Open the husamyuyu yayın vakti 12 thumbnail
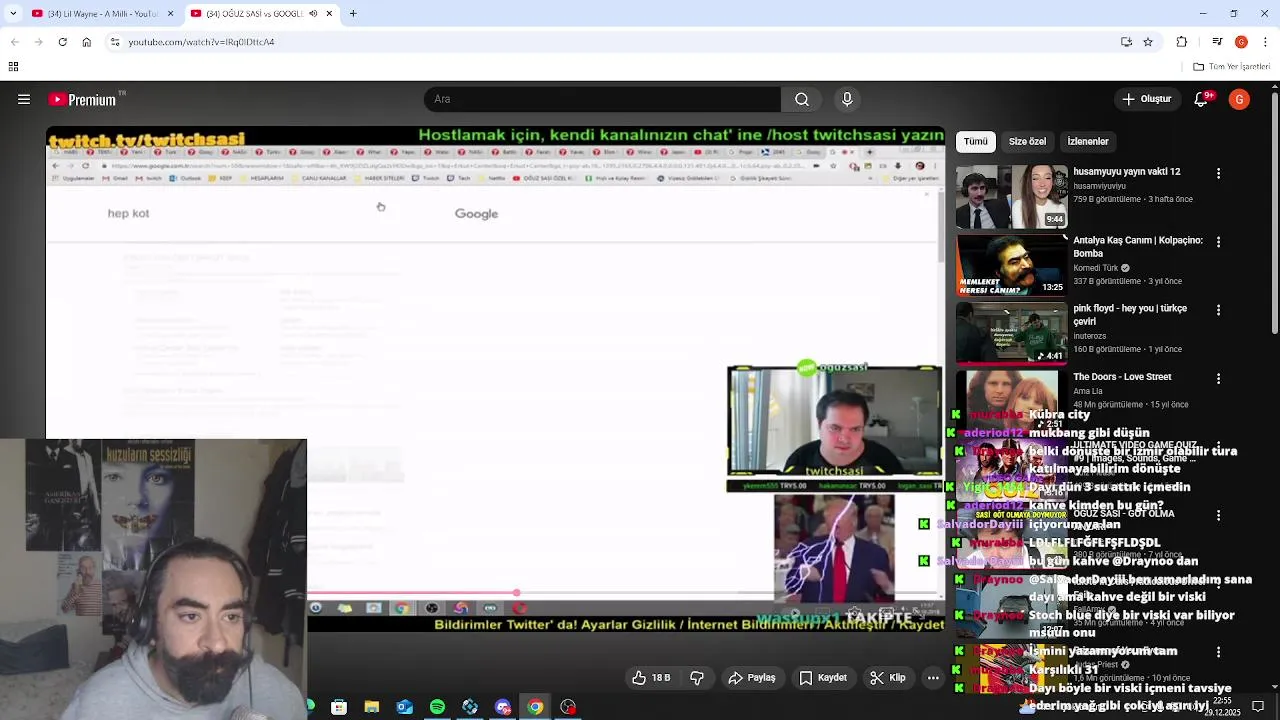1280x720 pixels. coord(1012,197)
